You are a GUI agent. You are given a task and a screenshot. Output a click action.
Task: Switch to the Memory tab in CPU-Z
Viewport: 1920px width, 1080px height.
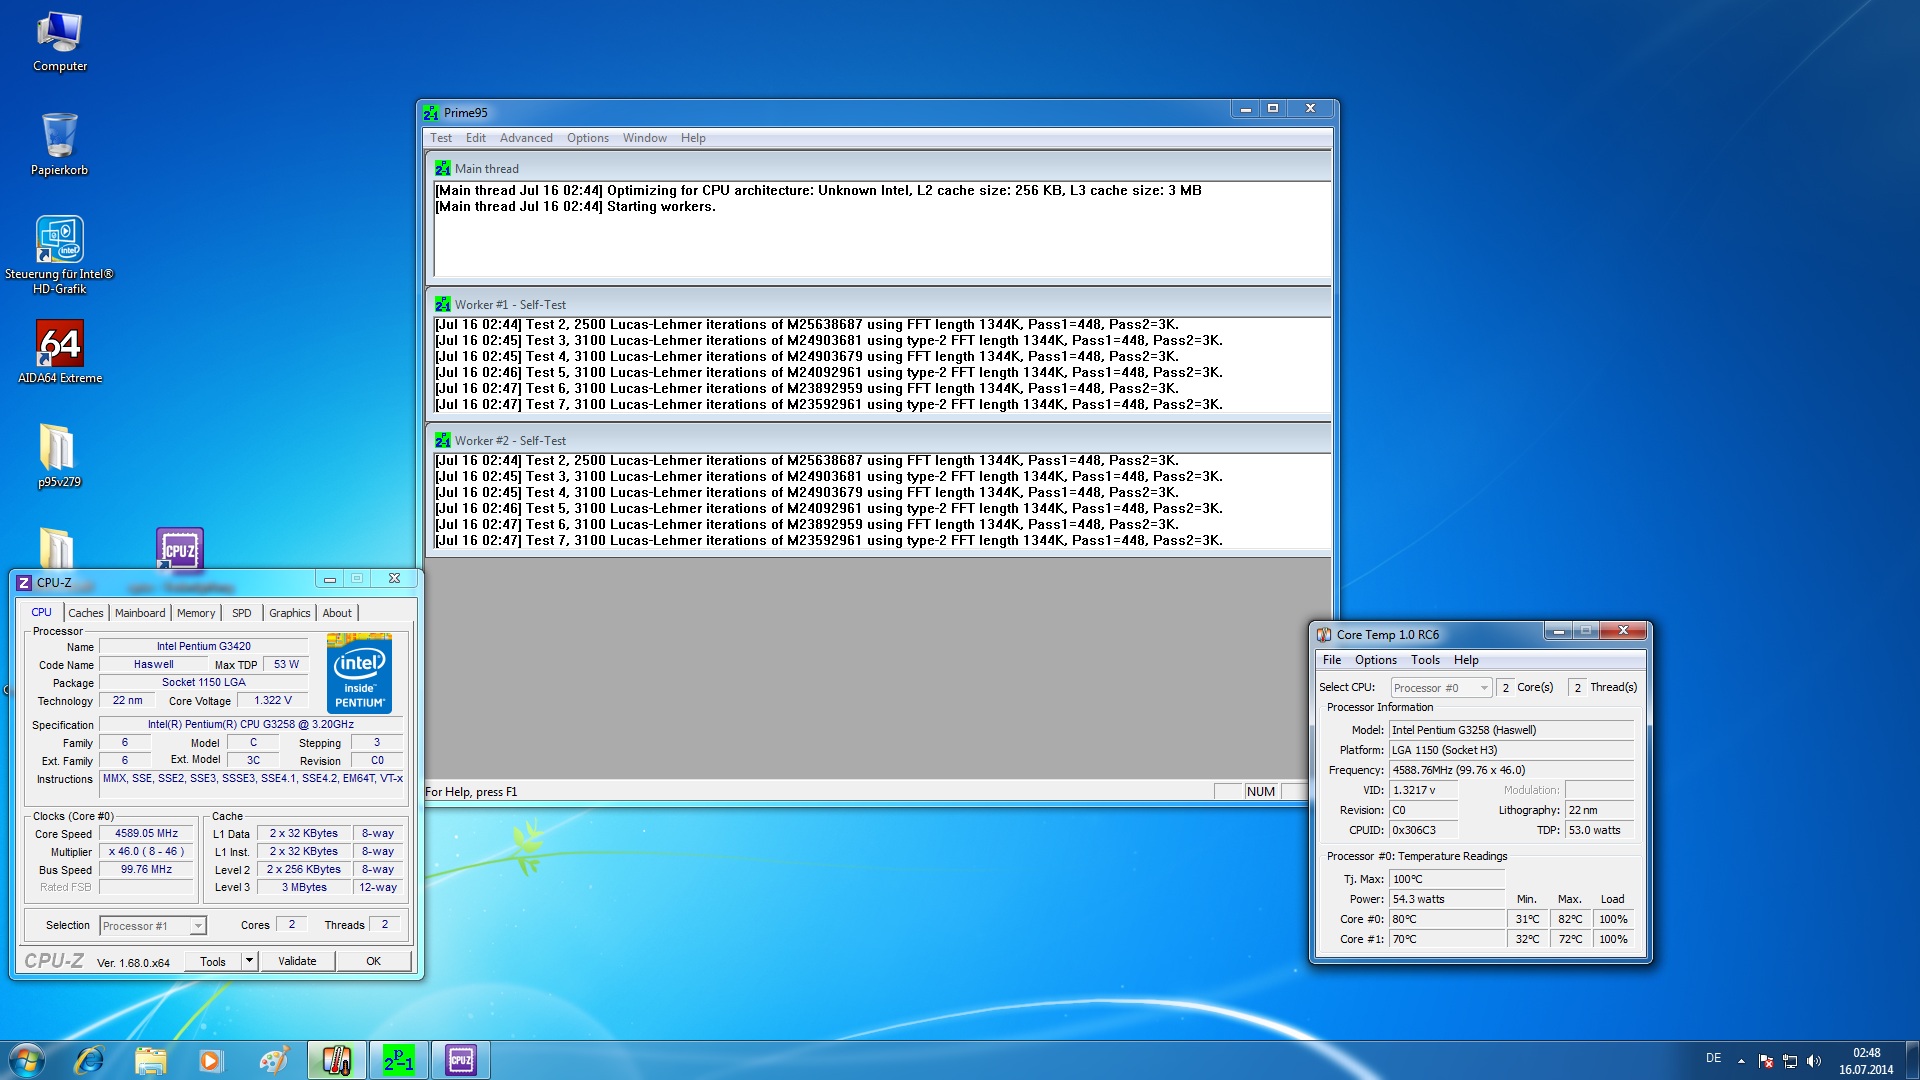(196, 613)
